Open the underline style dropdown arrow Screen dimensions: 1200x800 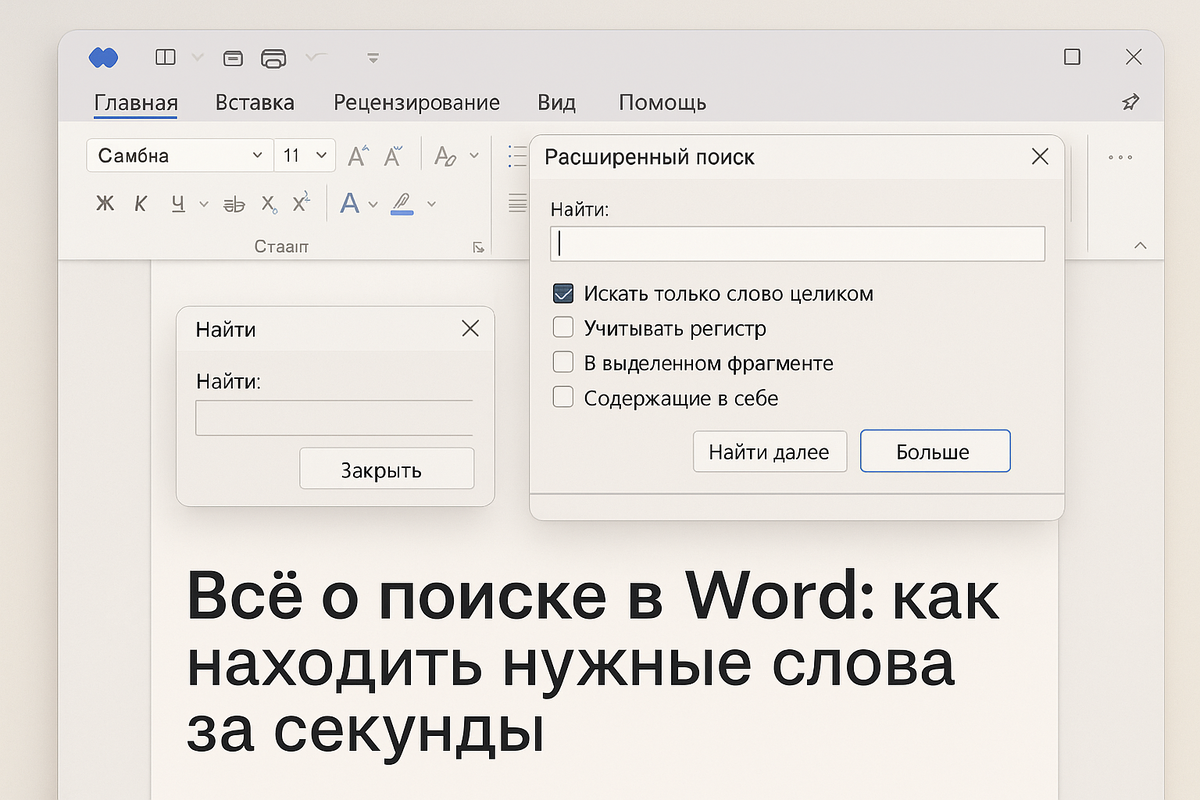click(x=204, y=204)
